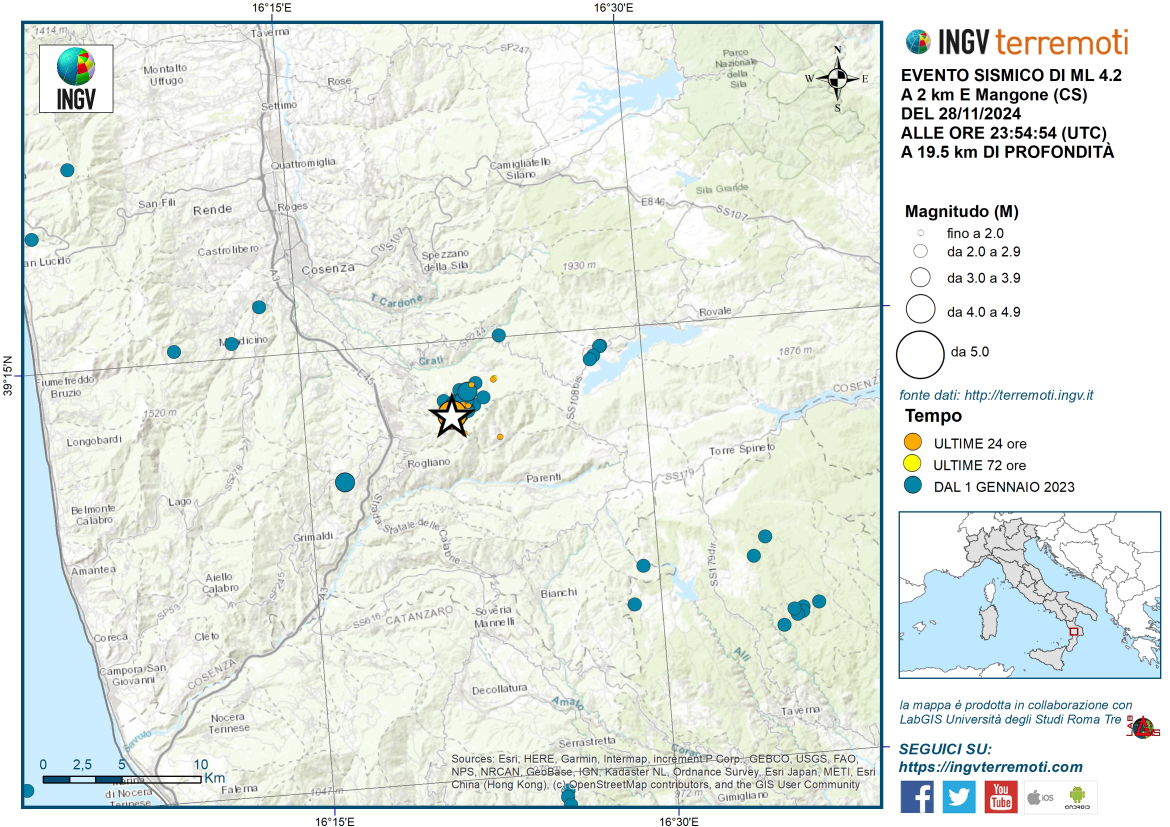Click the compass rose icon
Viewport: 1170px width, 827px height.
(838, 78)
